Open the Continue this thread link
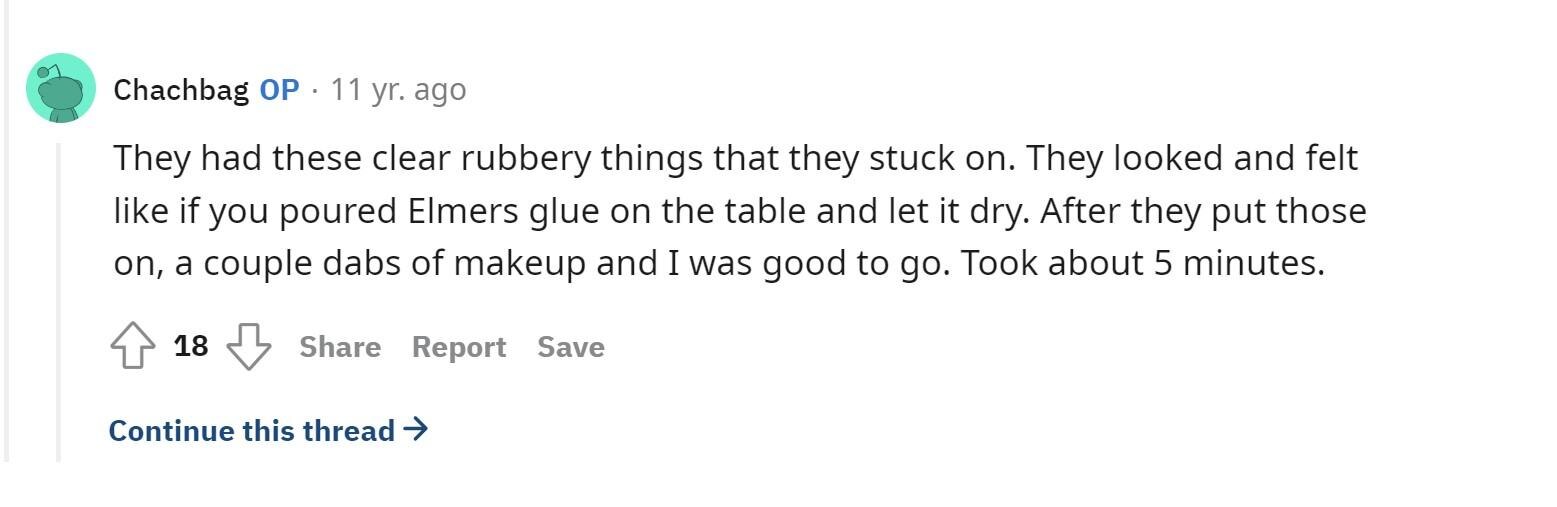 (252, 431)
